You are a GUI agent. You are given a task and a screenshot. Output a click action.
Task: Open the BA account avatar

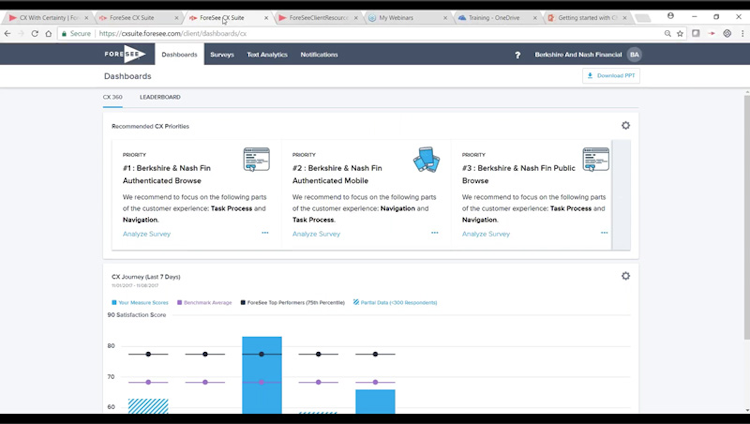coord(634,55)
